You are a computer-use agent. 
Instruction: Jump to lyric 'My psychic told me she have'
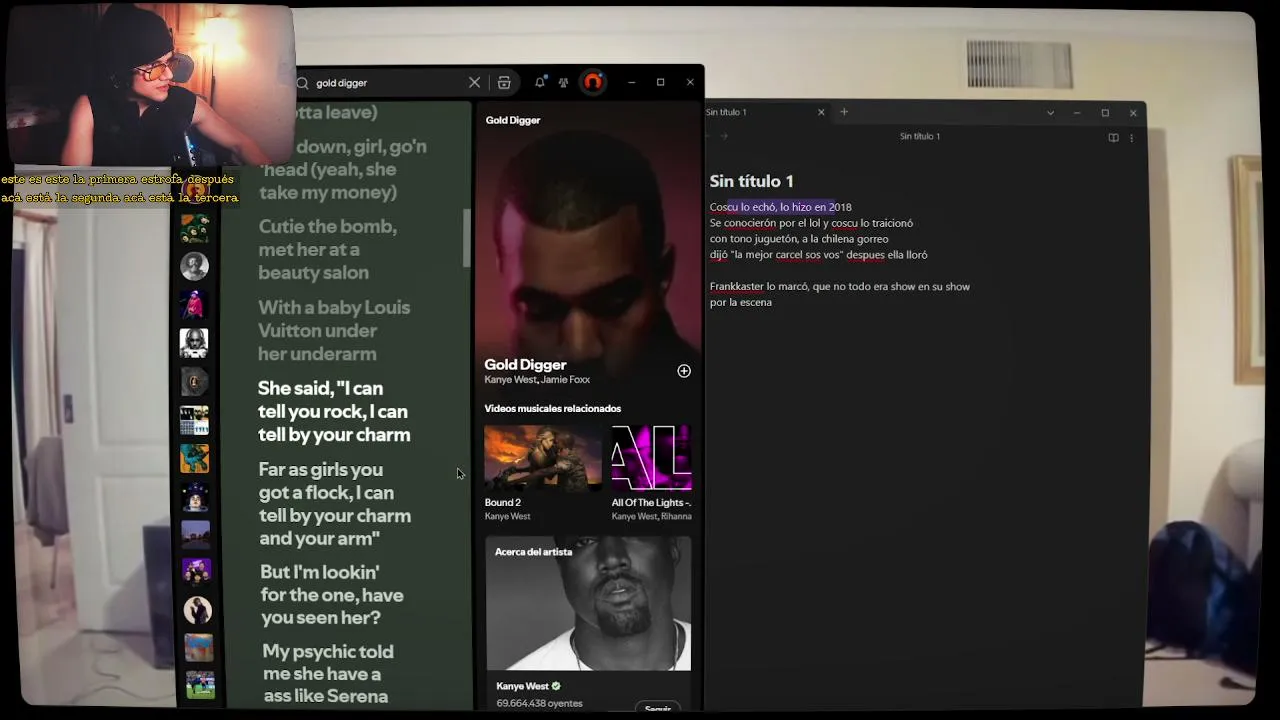[328, 674]
